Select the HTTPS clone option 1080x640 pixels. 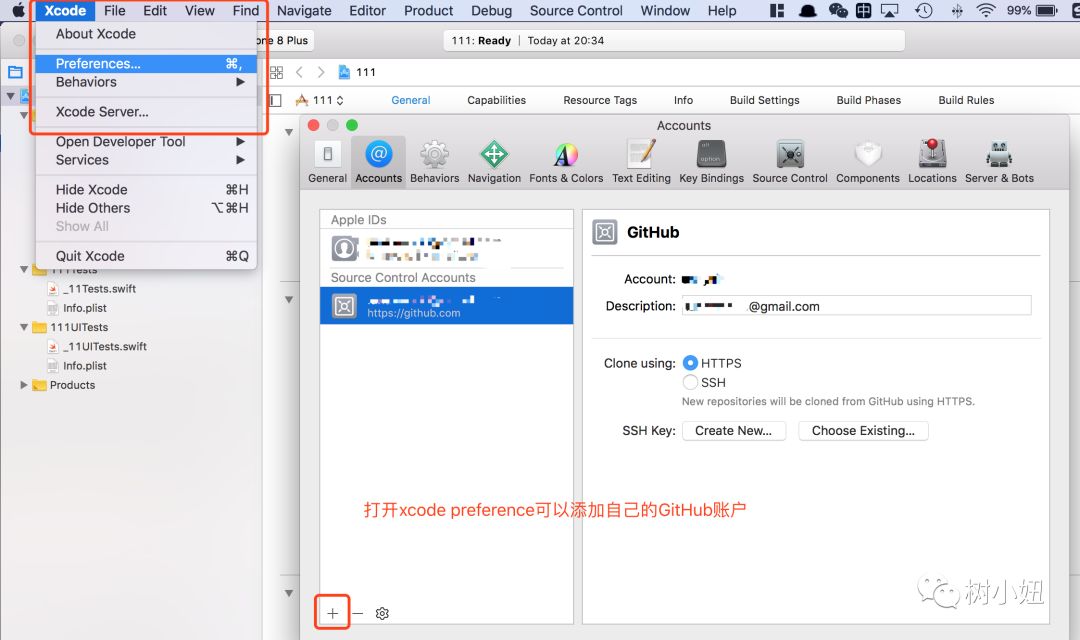690,362
